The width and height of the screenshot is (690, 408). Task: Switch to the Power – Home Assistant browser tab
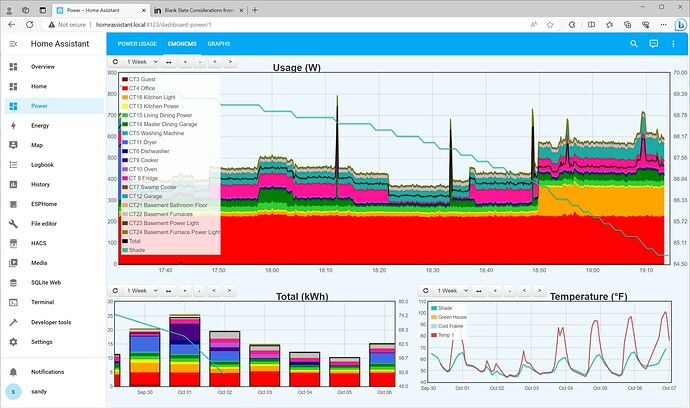click(x=101, y=10)
